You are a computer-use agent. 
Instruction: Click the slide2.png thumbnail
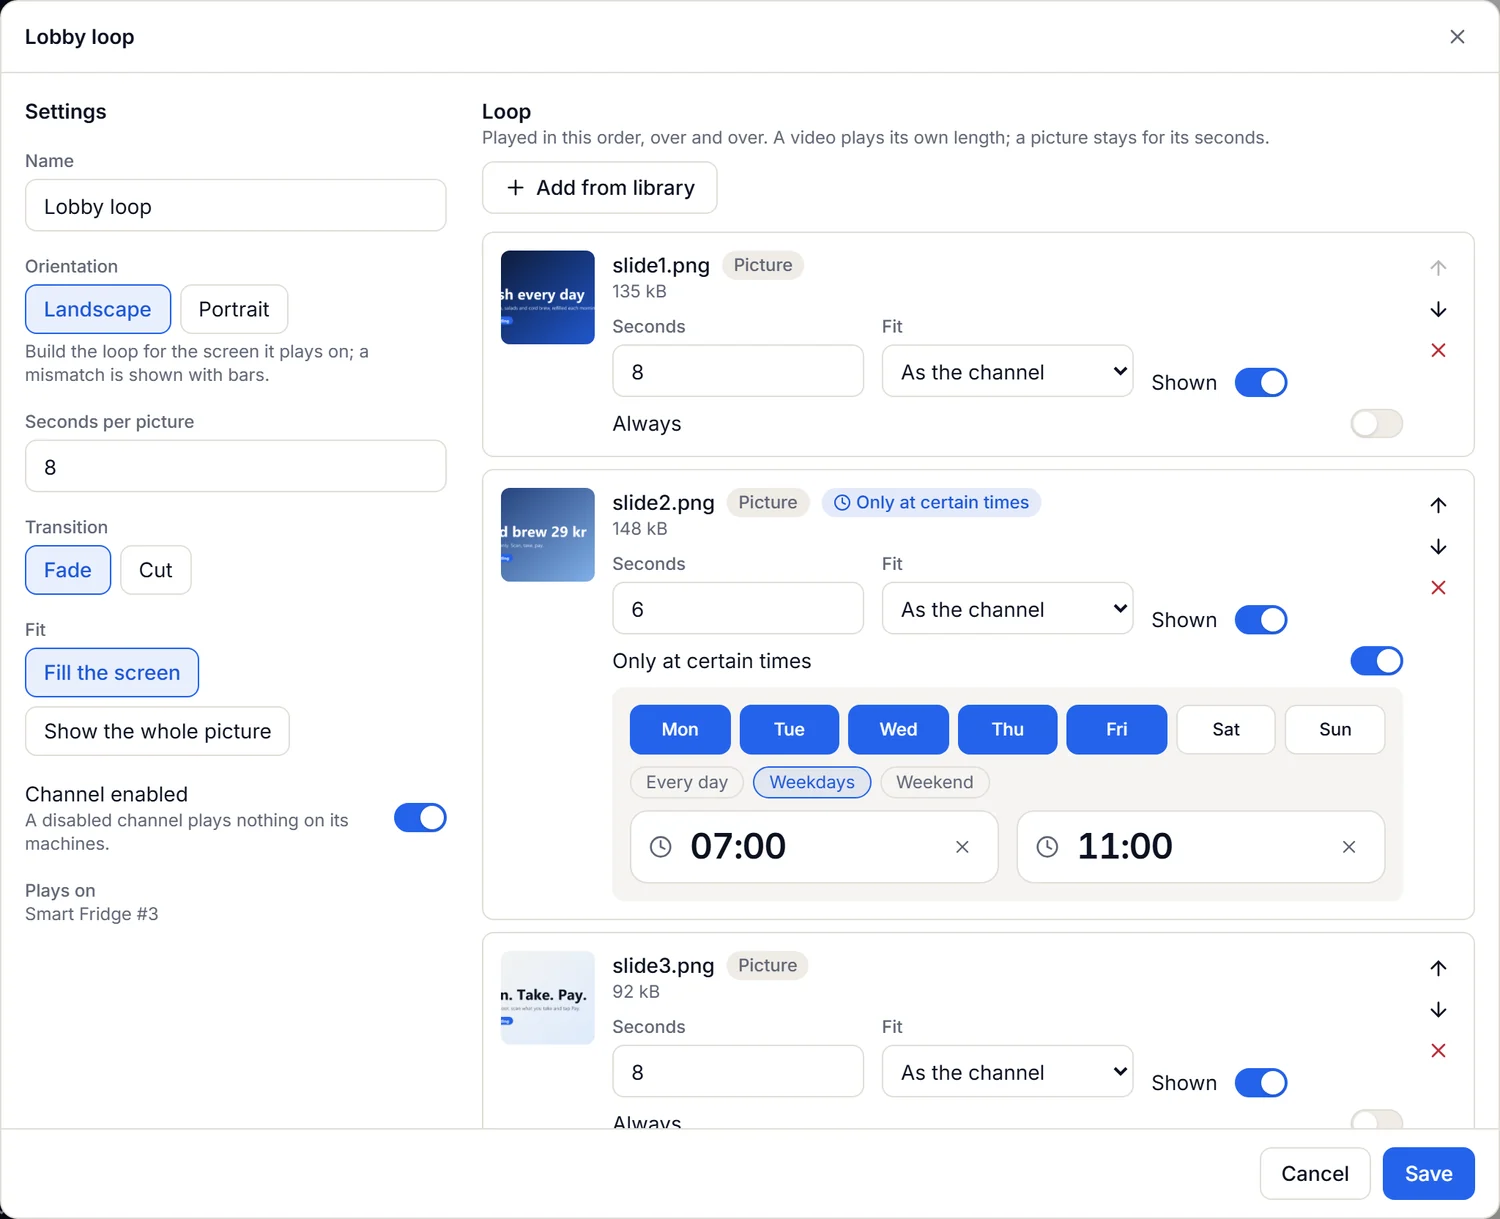[548, 535]
